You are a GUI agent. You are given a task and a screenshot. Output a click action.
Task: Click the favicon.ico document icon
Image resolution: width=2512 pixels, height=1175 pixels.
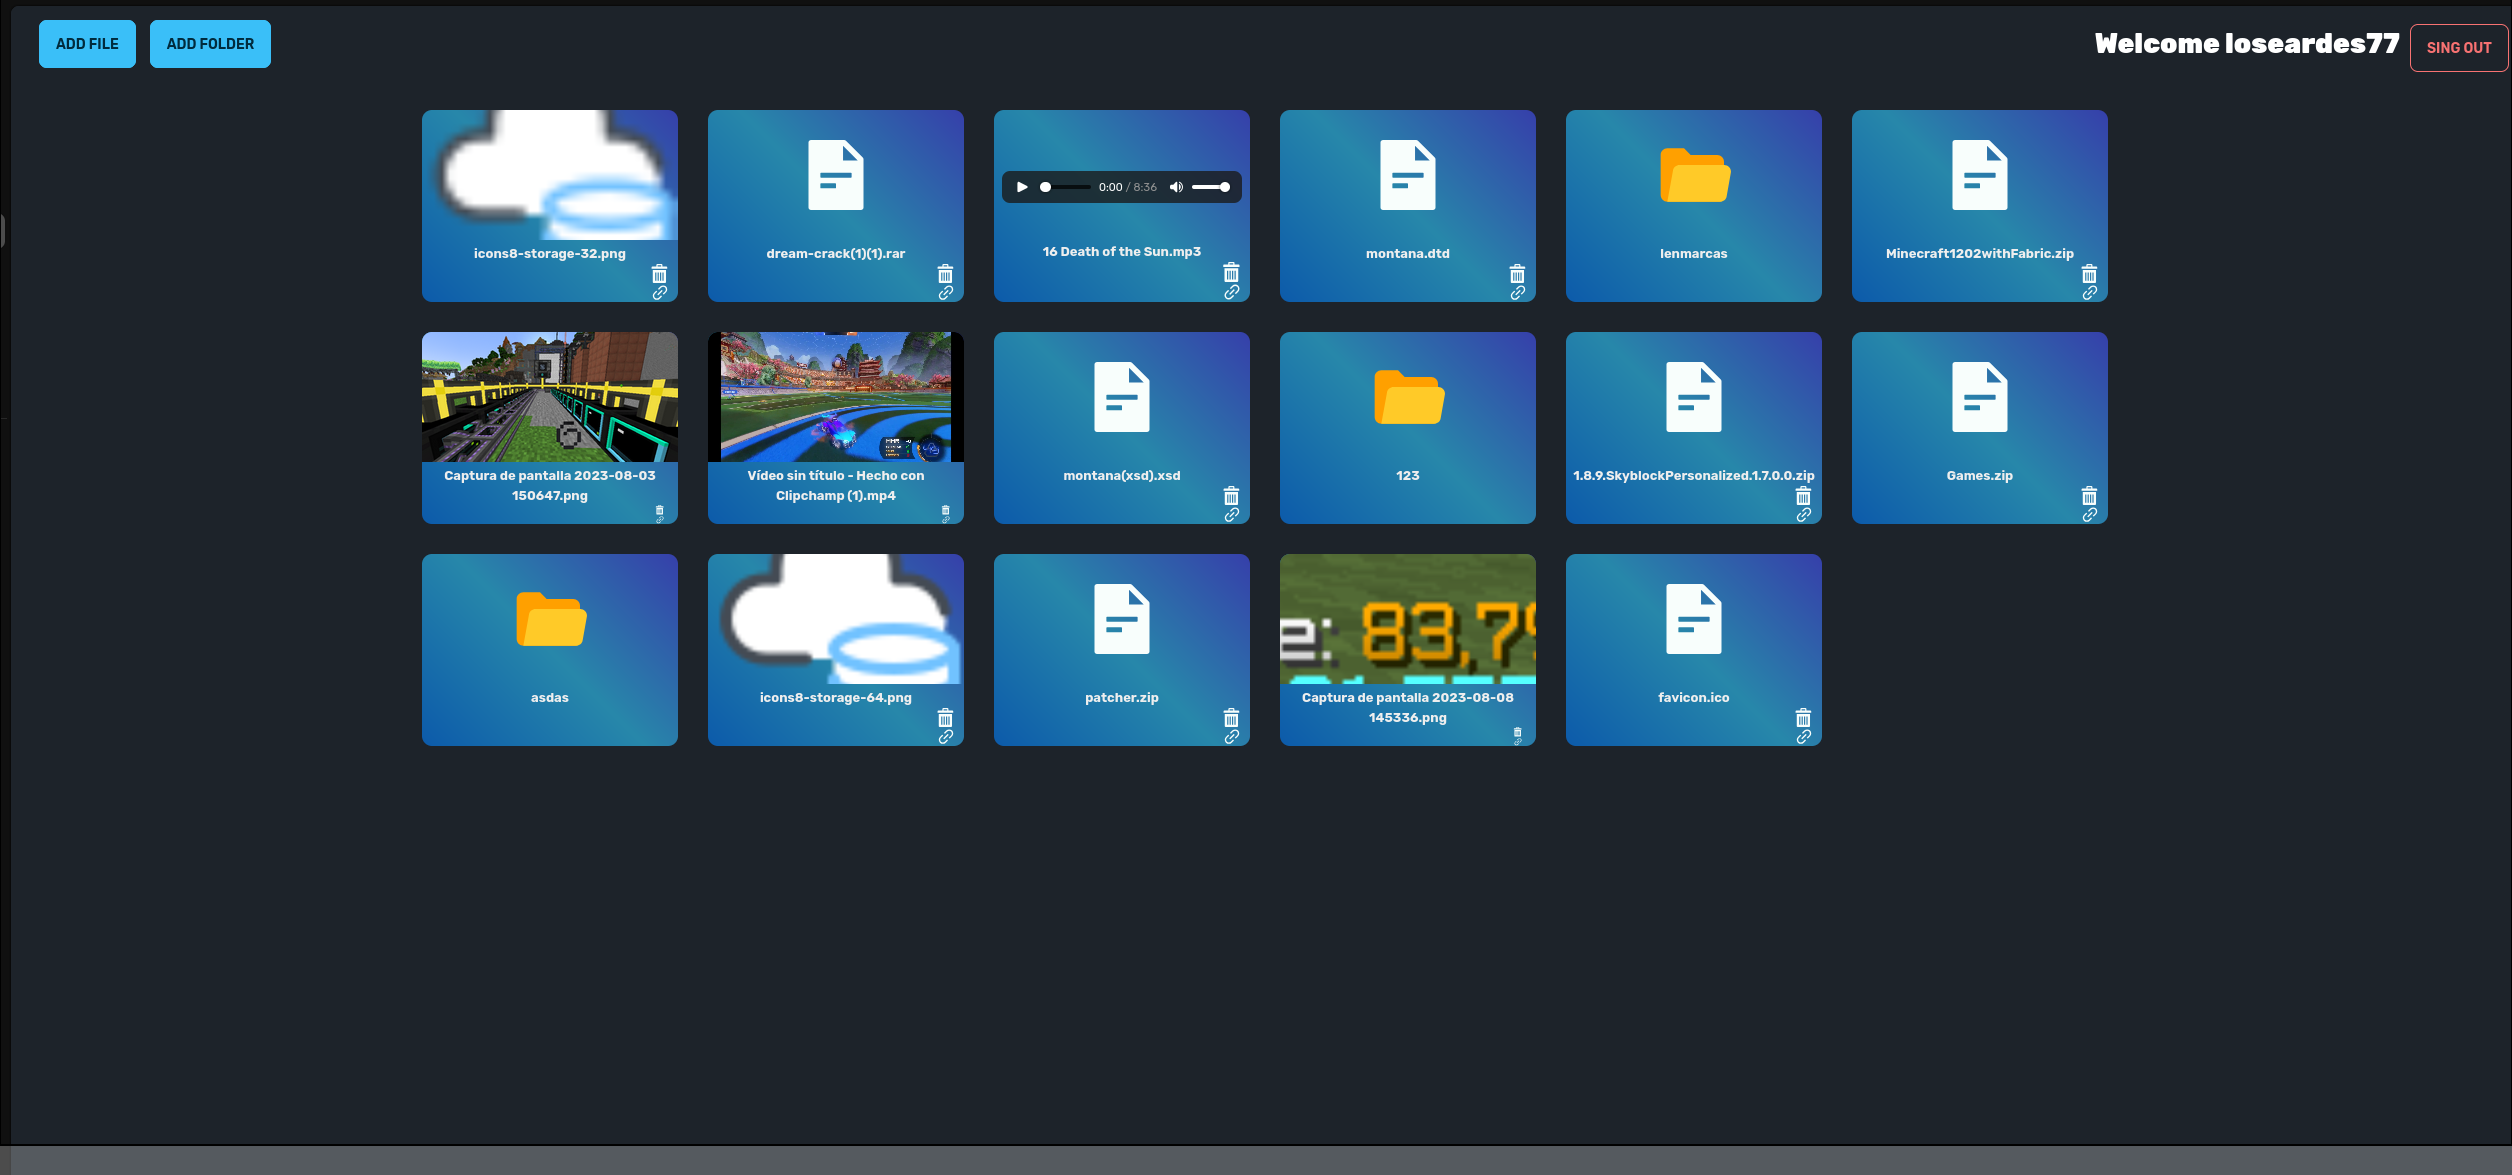[1693, 619]
